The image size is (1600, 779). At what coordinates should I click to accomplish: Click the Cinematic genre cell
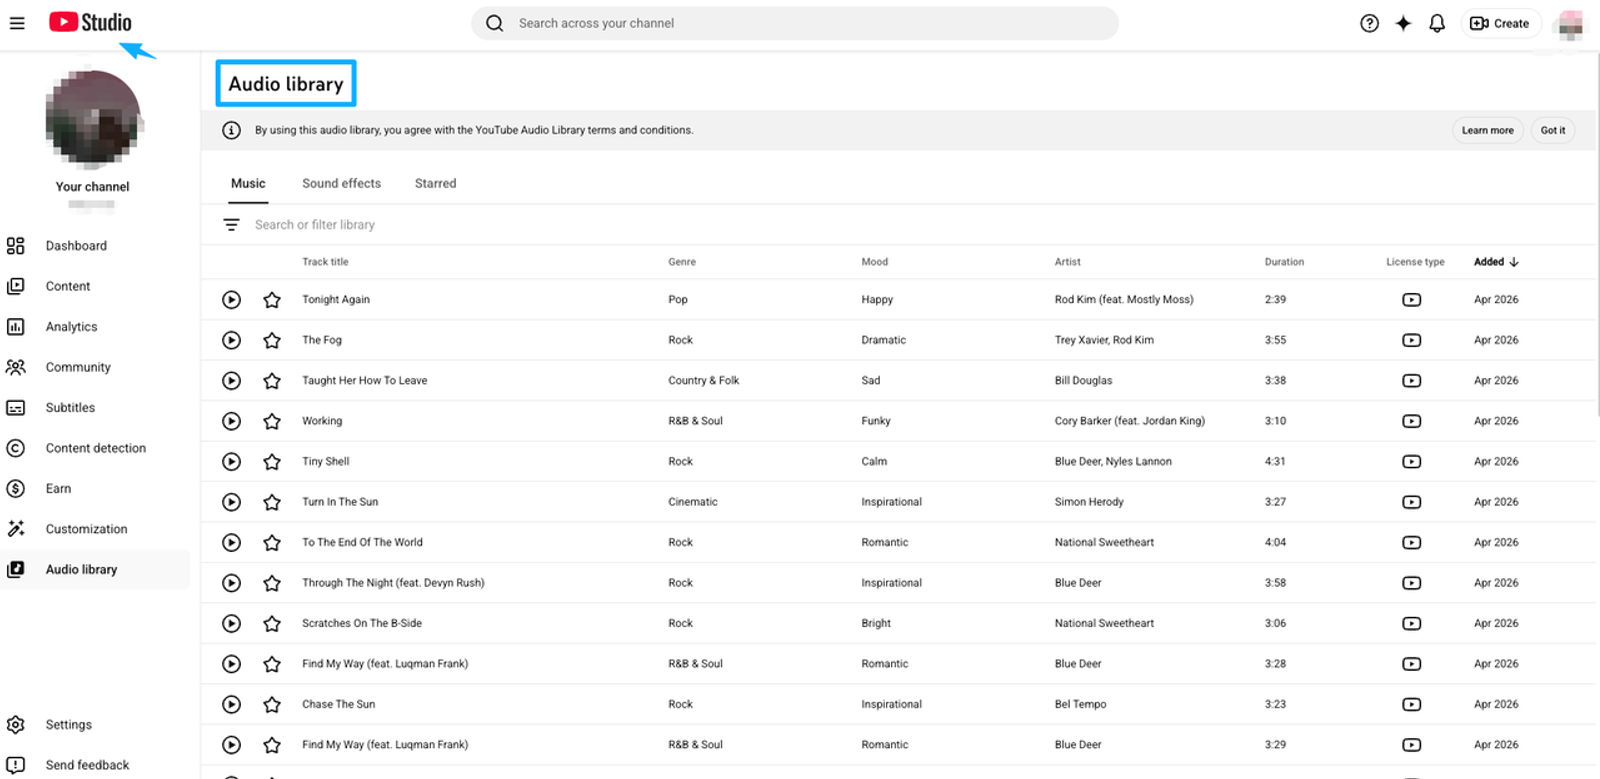(693, 502)
